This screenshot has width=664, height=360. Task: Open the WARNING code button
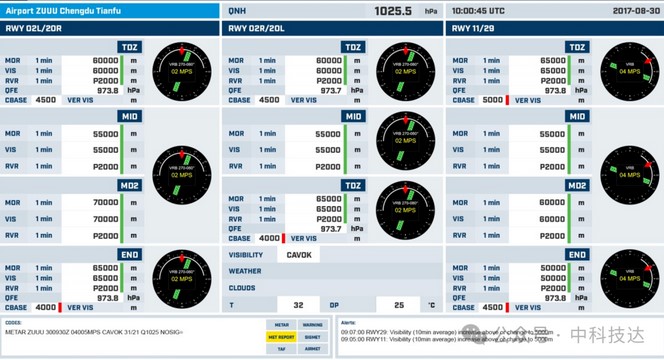(312, 325)
